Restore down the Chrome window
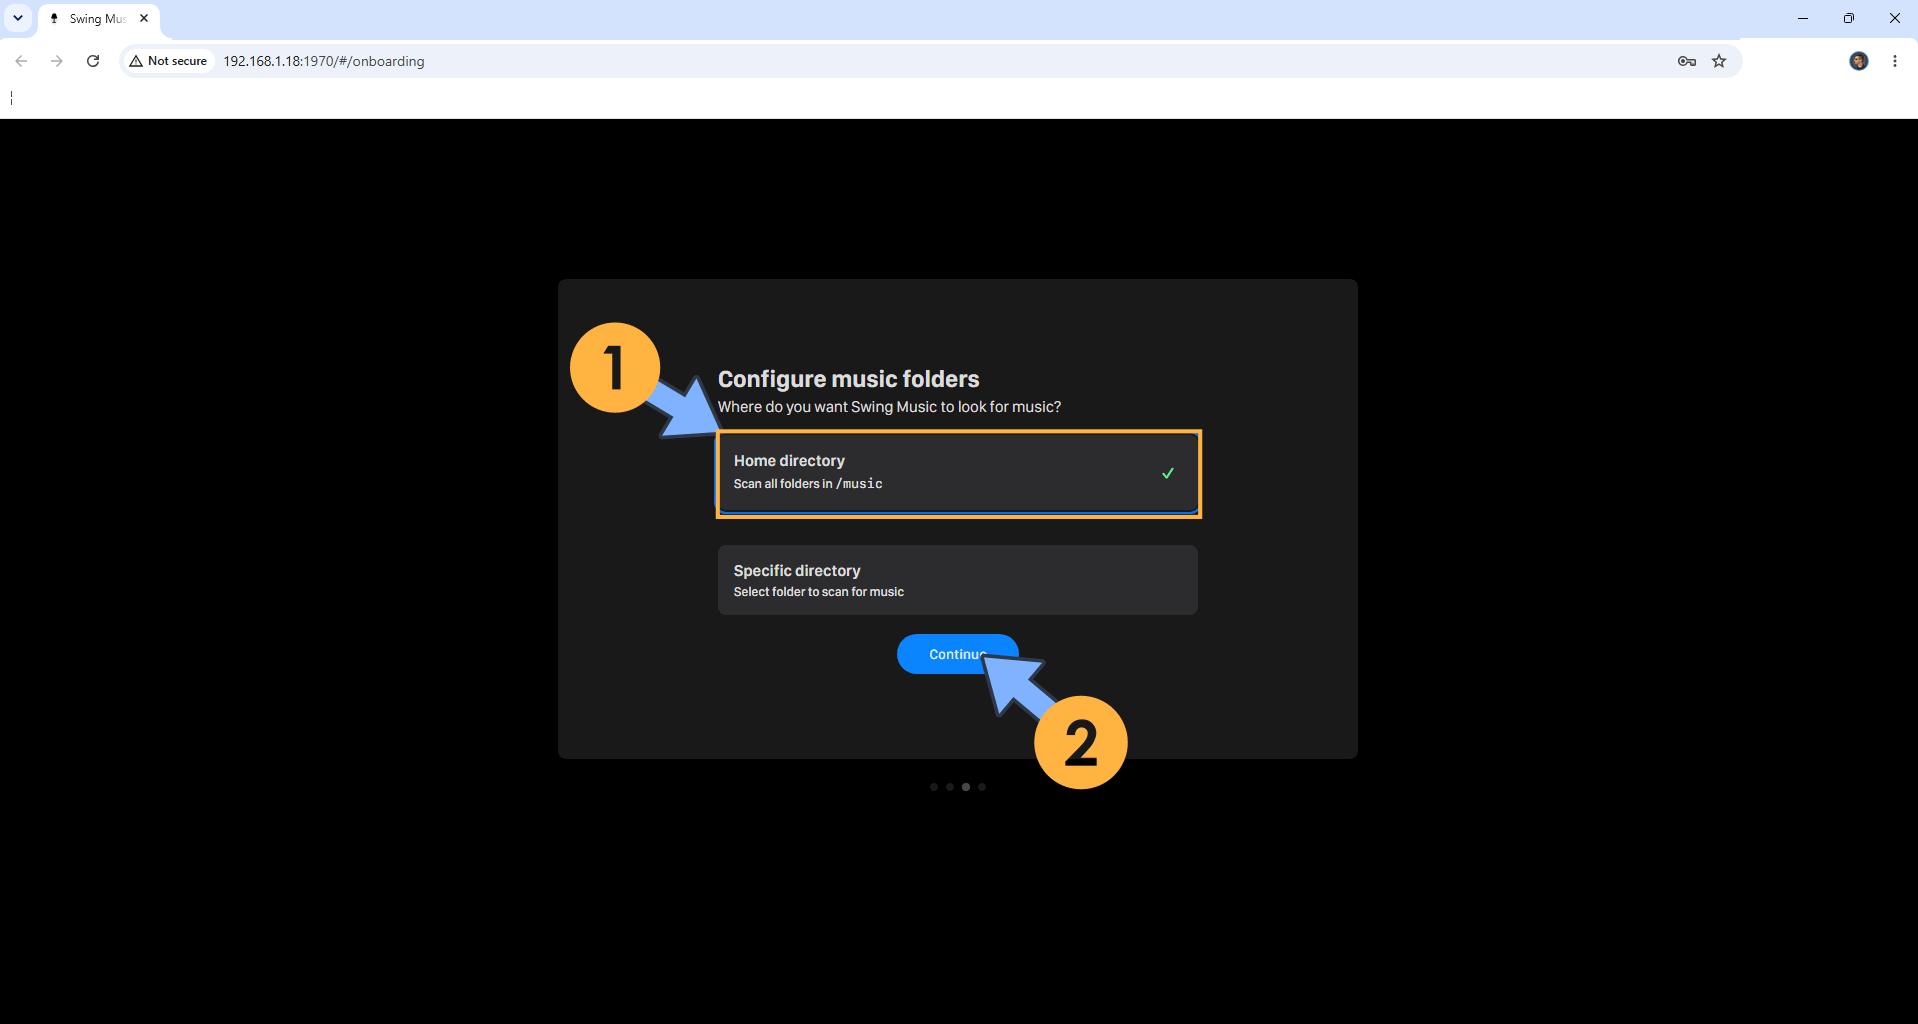 (1849, 18)
